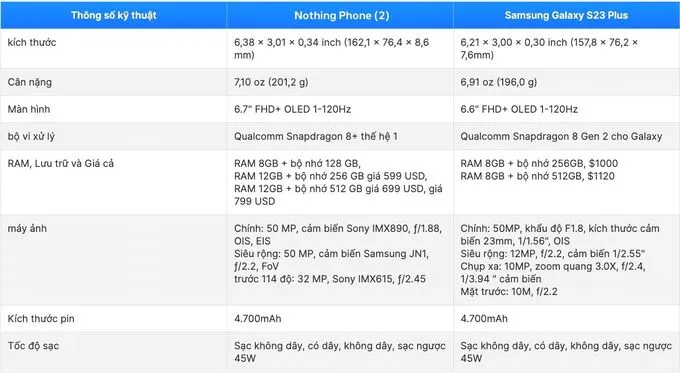Select the Samsung Galaxy S23 Plus header
The width and height of the screenshot is (680, 374).
click(x=566, y=15)
